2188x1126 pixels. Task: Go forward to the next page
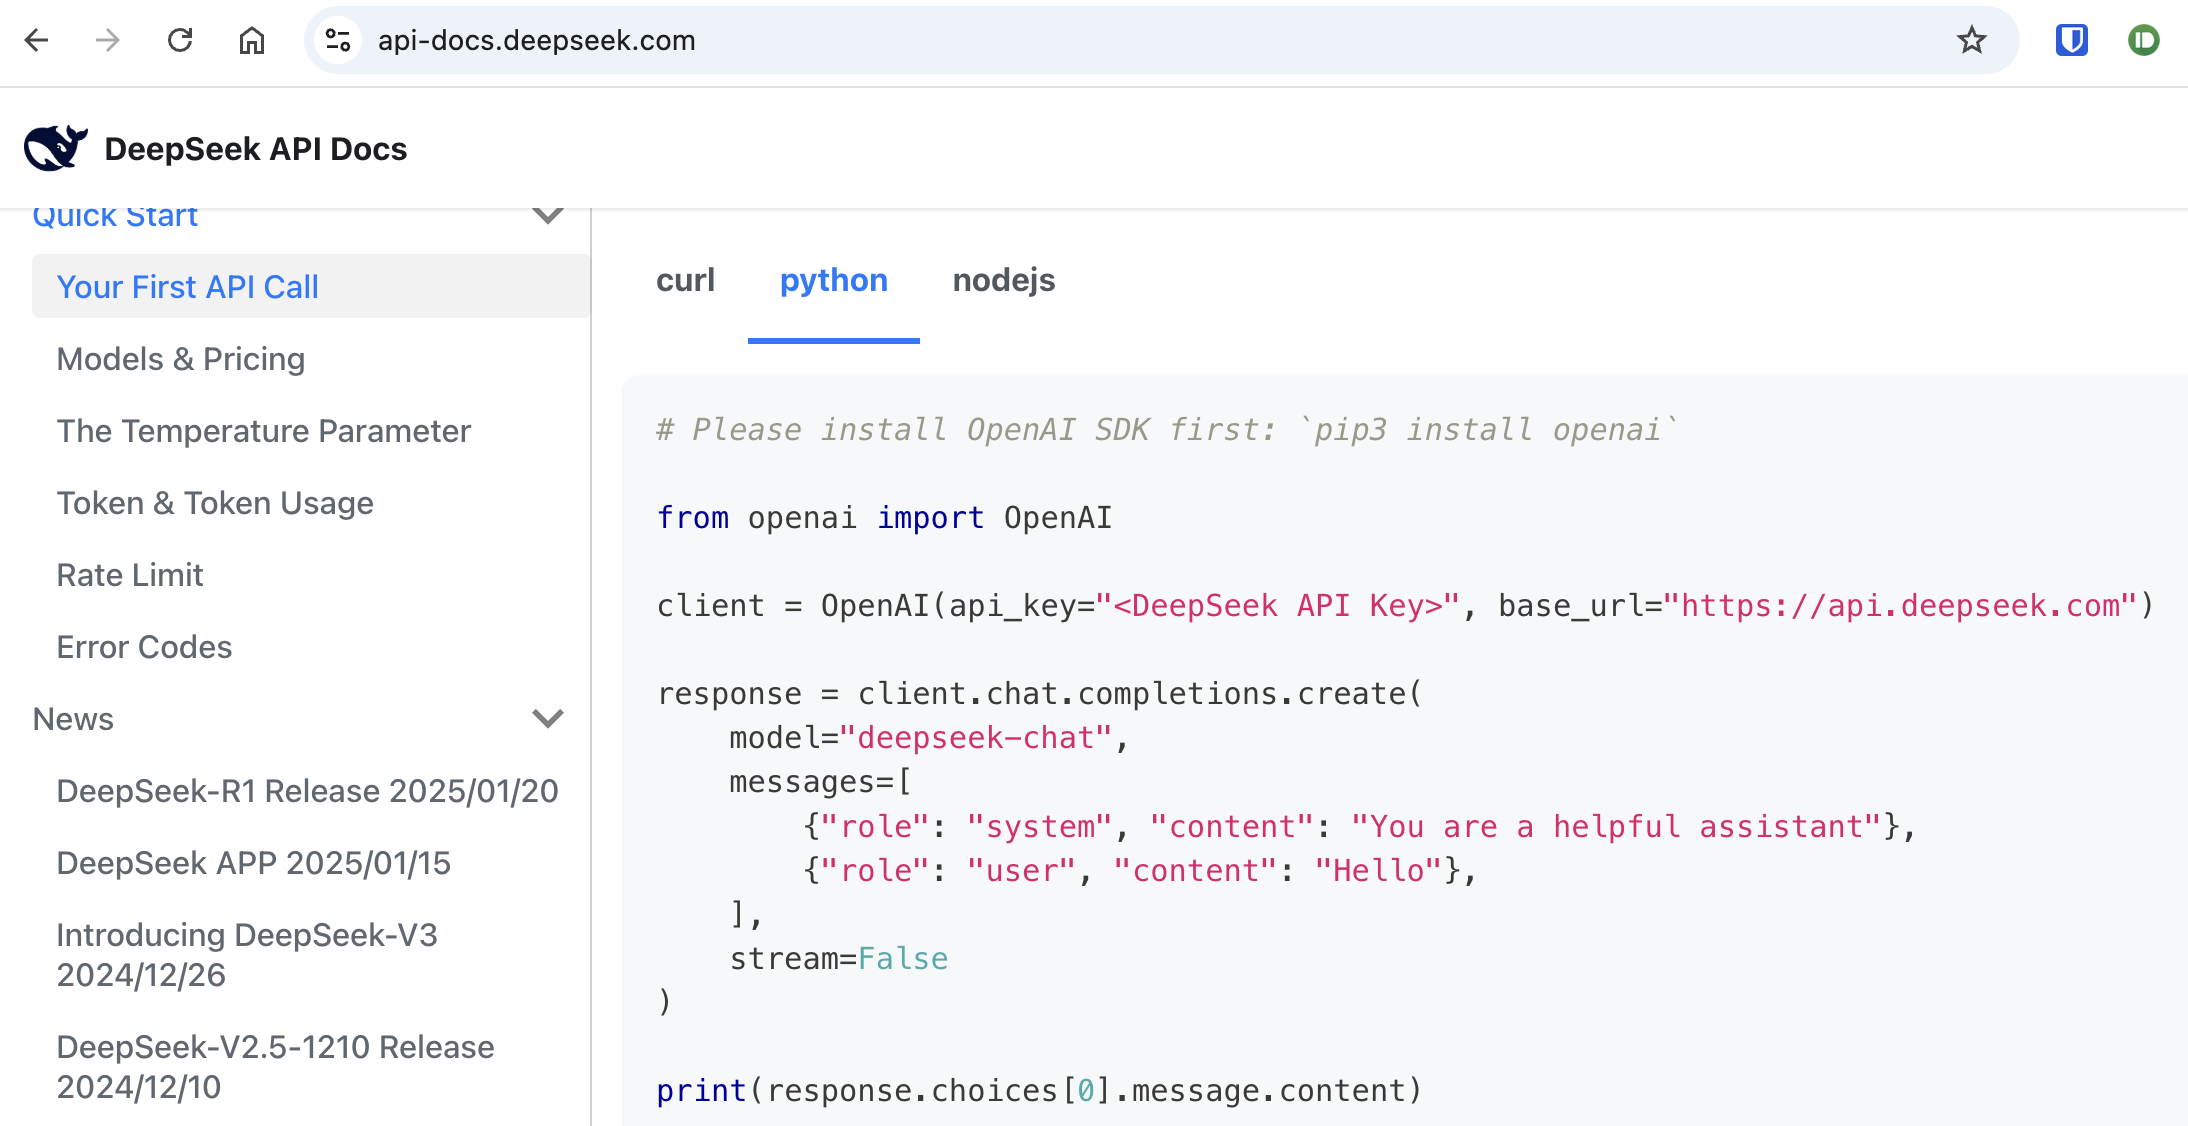[108, 40]
